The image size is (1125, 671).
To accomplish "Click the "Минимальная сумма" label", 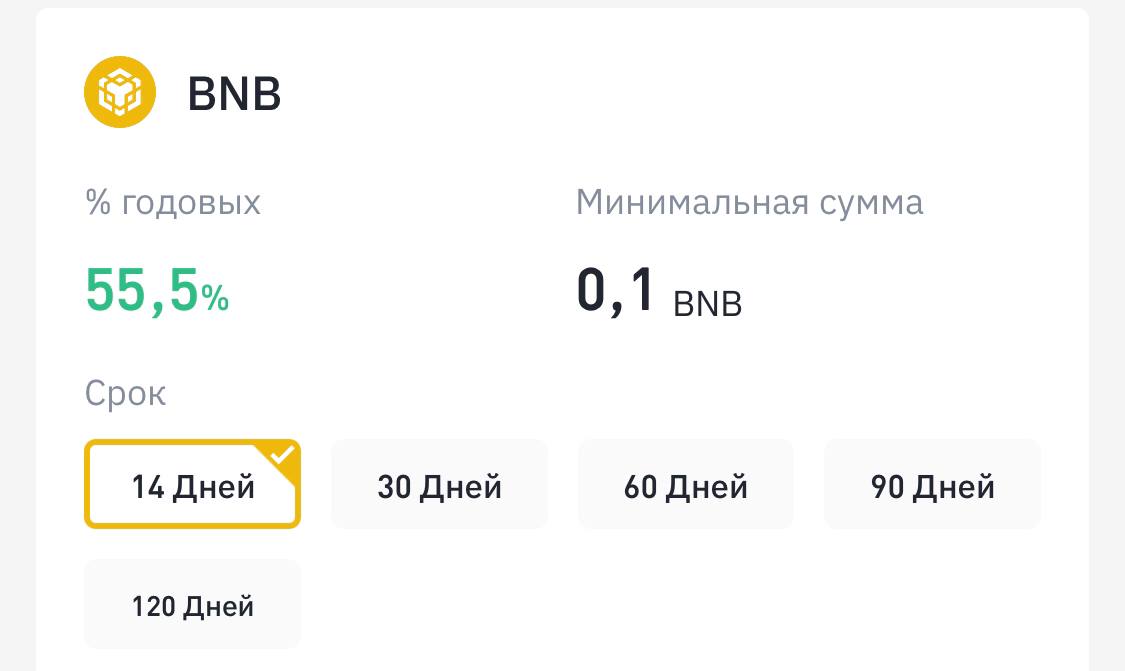I will 749,203.
